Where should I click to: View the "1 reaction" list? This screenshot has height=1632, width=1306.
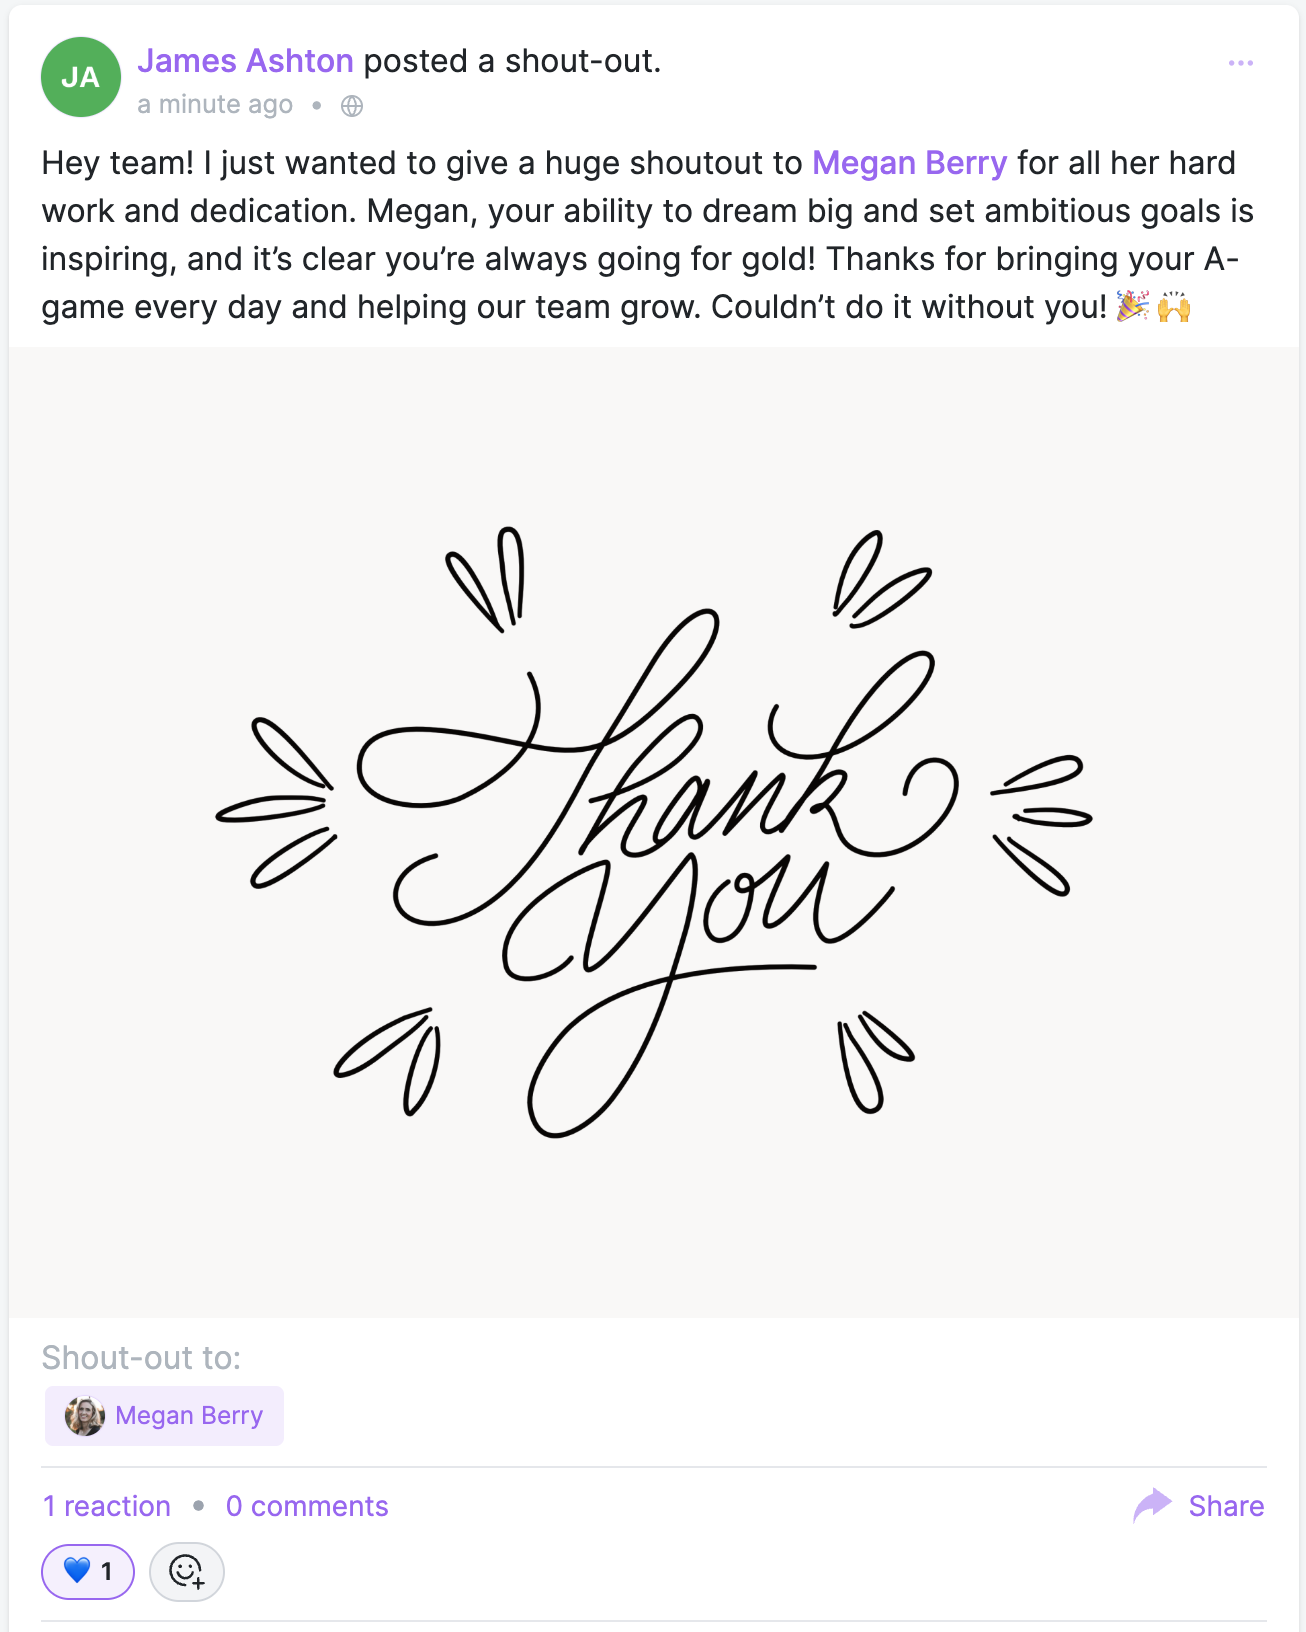107,1506
